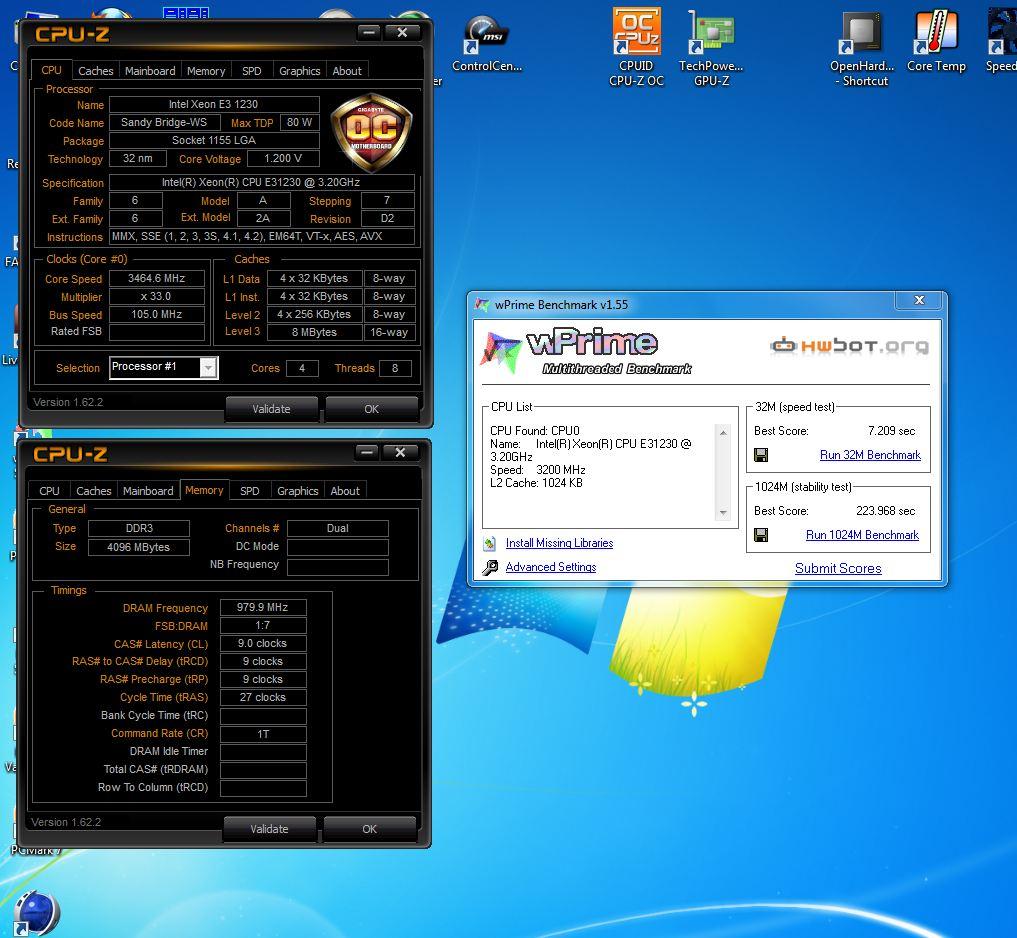Open the Install Missing Libraries link
1017x938 pixels.
click(x=559, y=543)
